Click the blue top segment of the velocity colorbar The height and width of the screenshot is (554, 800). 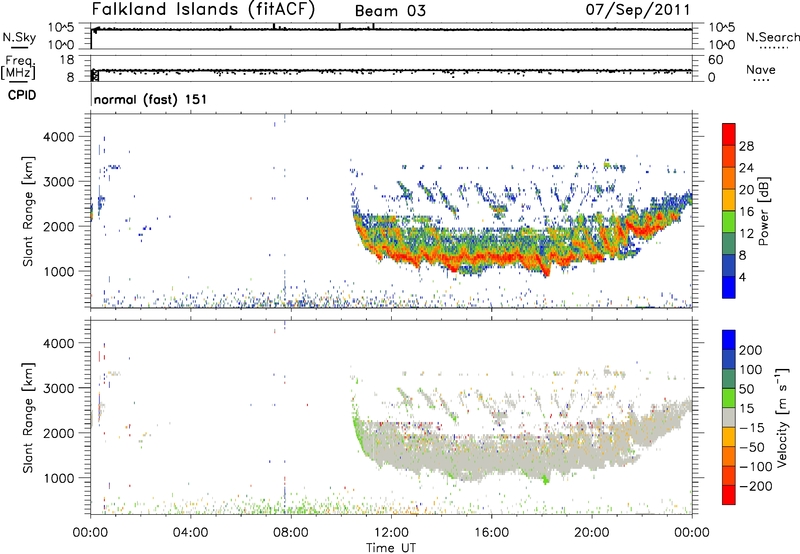729,339
